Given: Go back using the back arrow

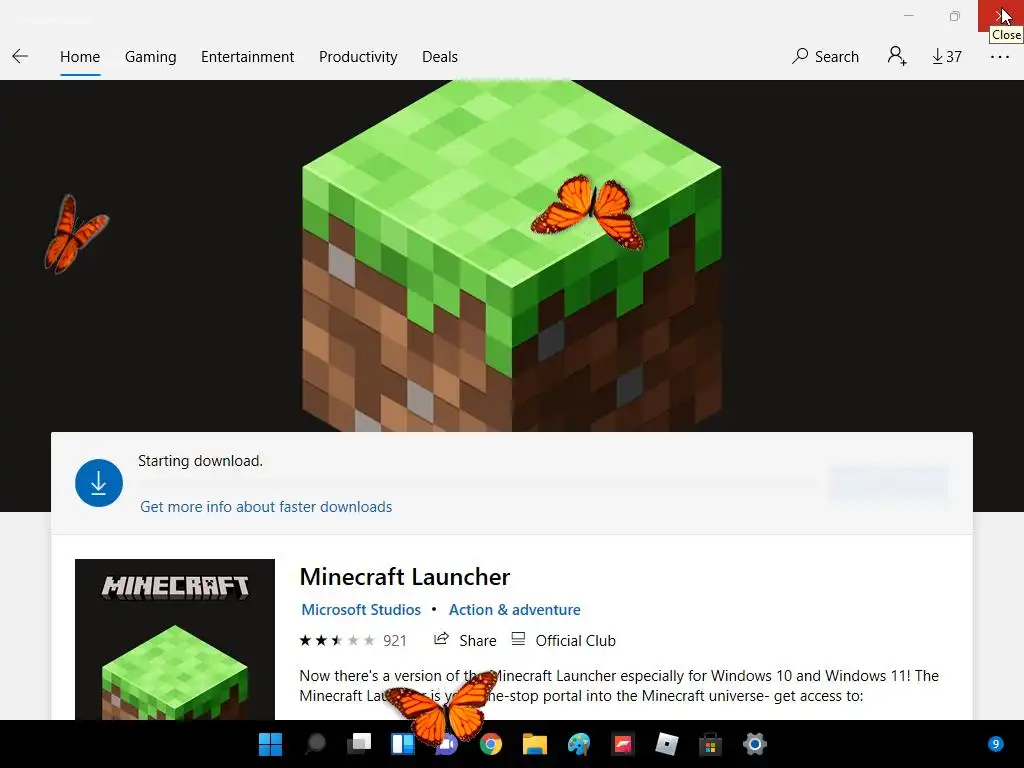Looking at the screenshot, I should (x=20, y=57).
